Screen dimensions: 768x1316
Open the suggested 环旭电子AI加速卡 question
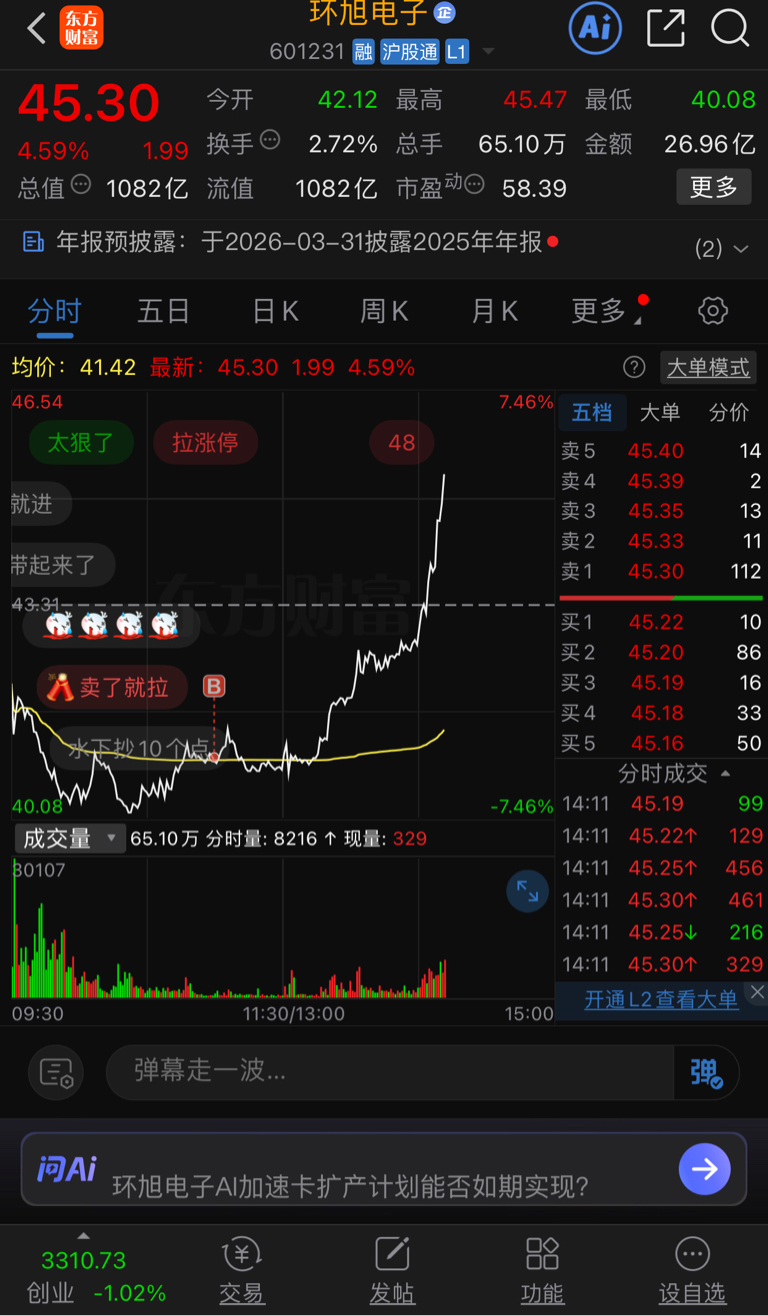tap(351, 1187)
